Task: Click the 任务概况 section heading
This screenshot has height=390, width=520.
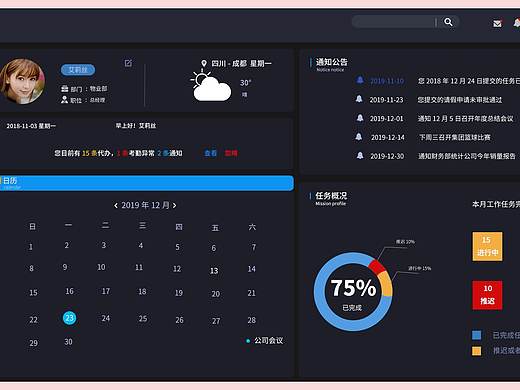Action: click(x=331, y=196)
